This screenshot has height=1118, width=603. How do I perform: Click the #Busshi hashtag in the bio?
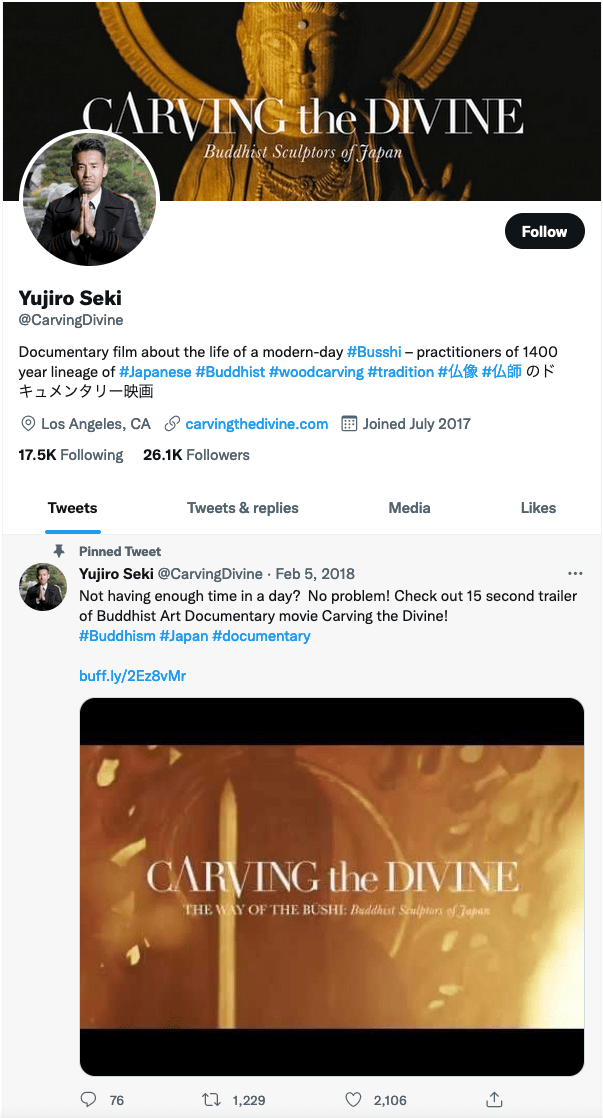pyautogui.click(x=374, y=352)
